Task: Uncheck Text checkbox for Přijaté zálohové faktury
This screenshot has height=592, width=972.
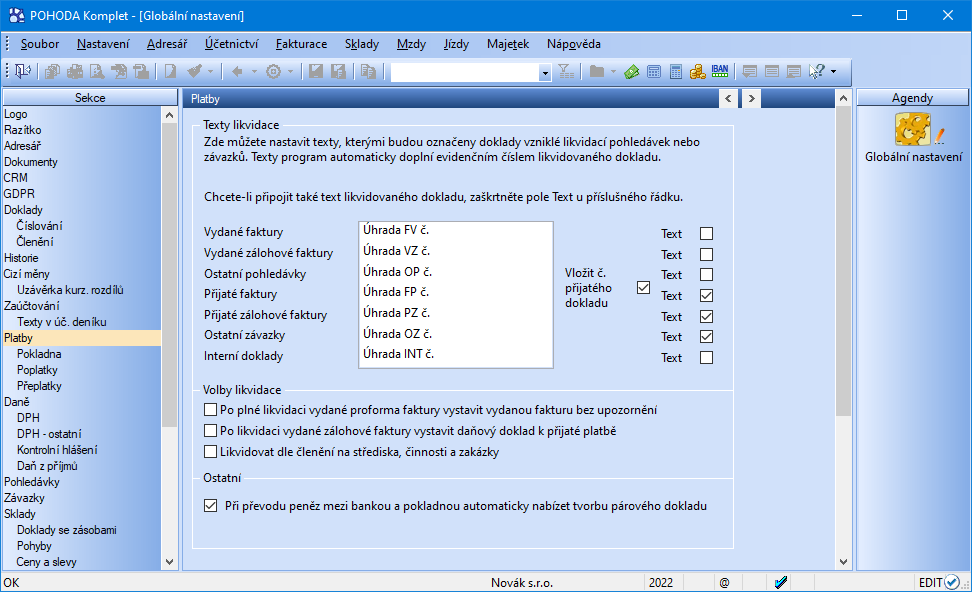Action: (x=706, y=317)
